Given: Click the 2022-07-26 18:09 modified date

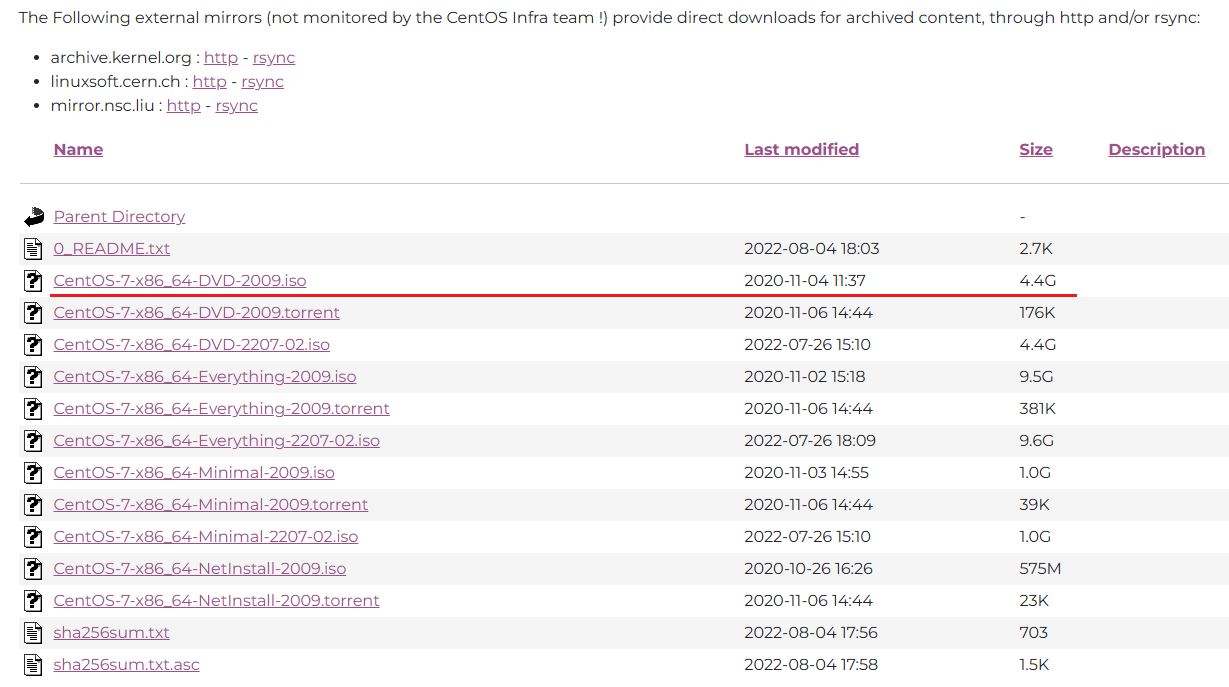Looking at the screenshot, I should click(810, 440).
